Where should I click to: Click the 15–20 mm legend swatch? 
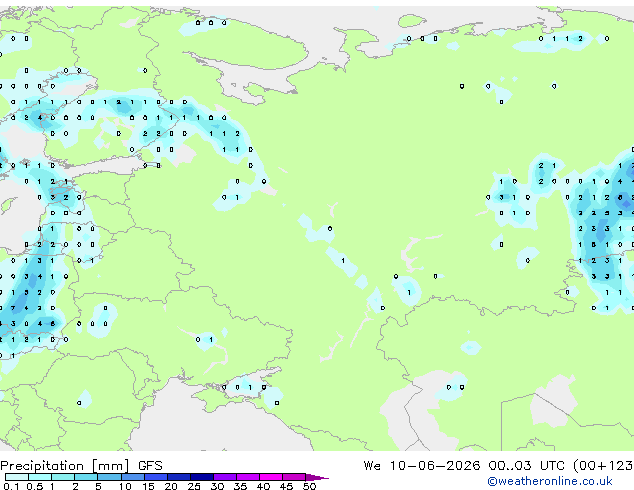pos(156,477)
